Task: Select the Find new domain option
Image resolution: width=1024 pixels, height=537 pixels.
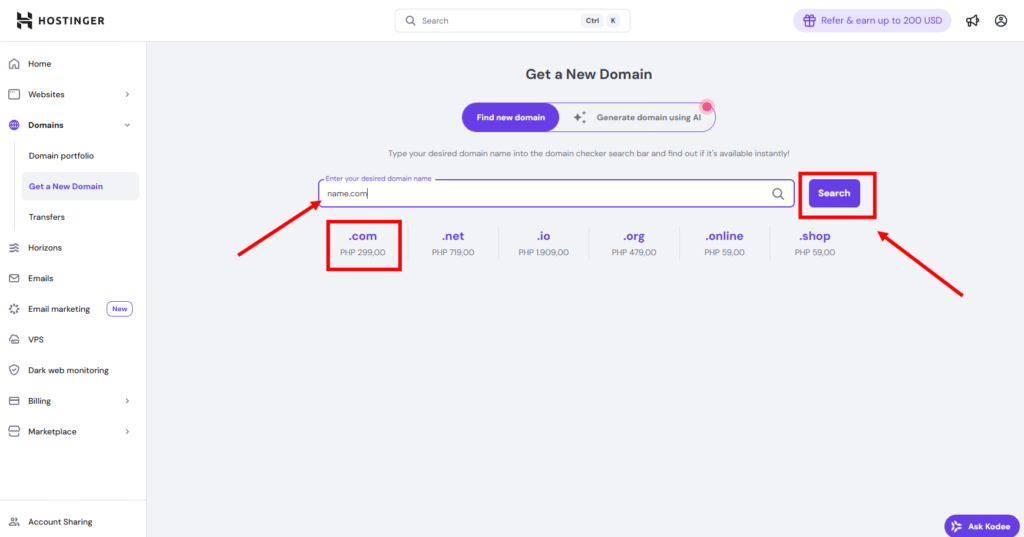Action: [x=511, y=118]
